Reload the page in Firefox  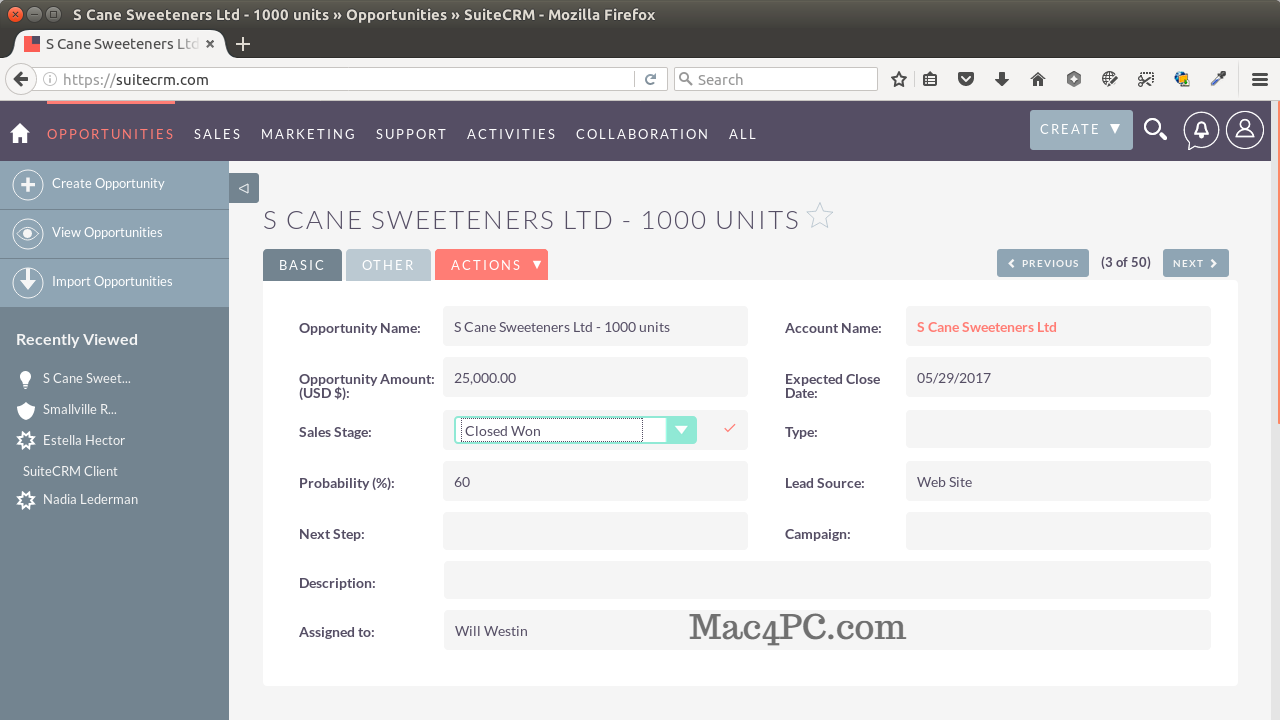pyautogui.click(x=650, y=79)
